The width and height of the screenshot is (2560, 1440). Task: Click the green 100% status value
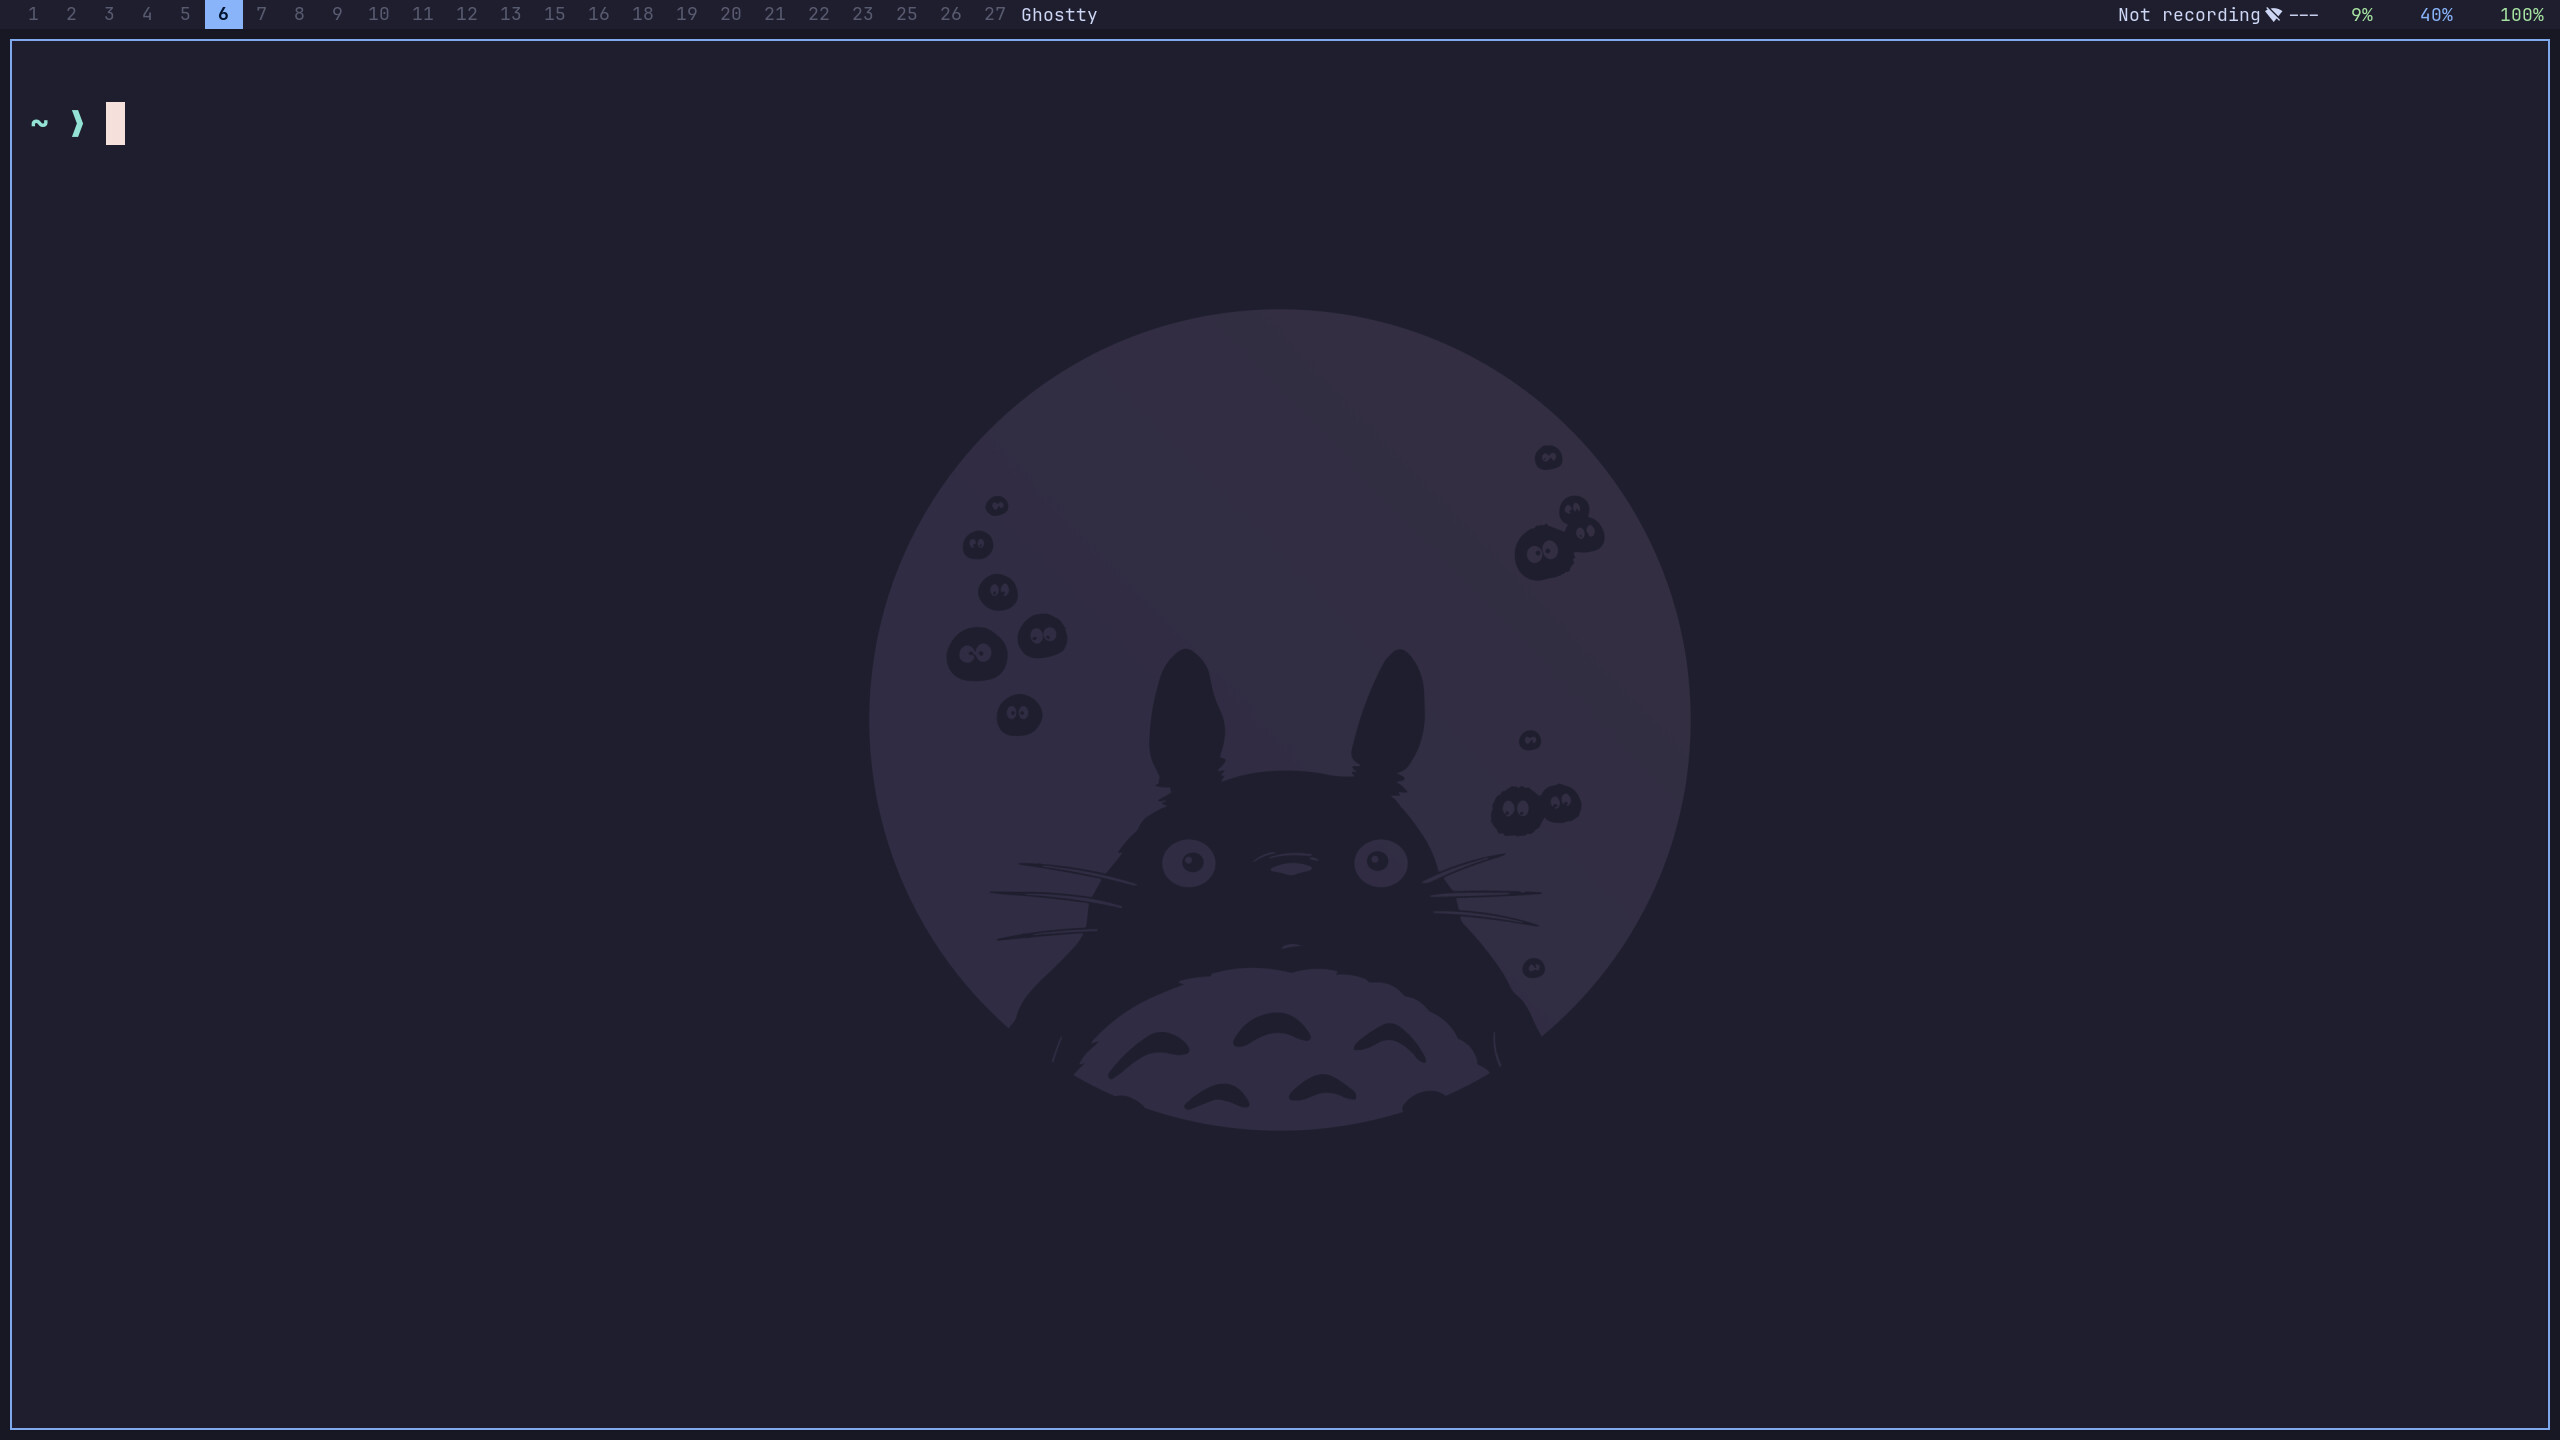pos(2521,15)
